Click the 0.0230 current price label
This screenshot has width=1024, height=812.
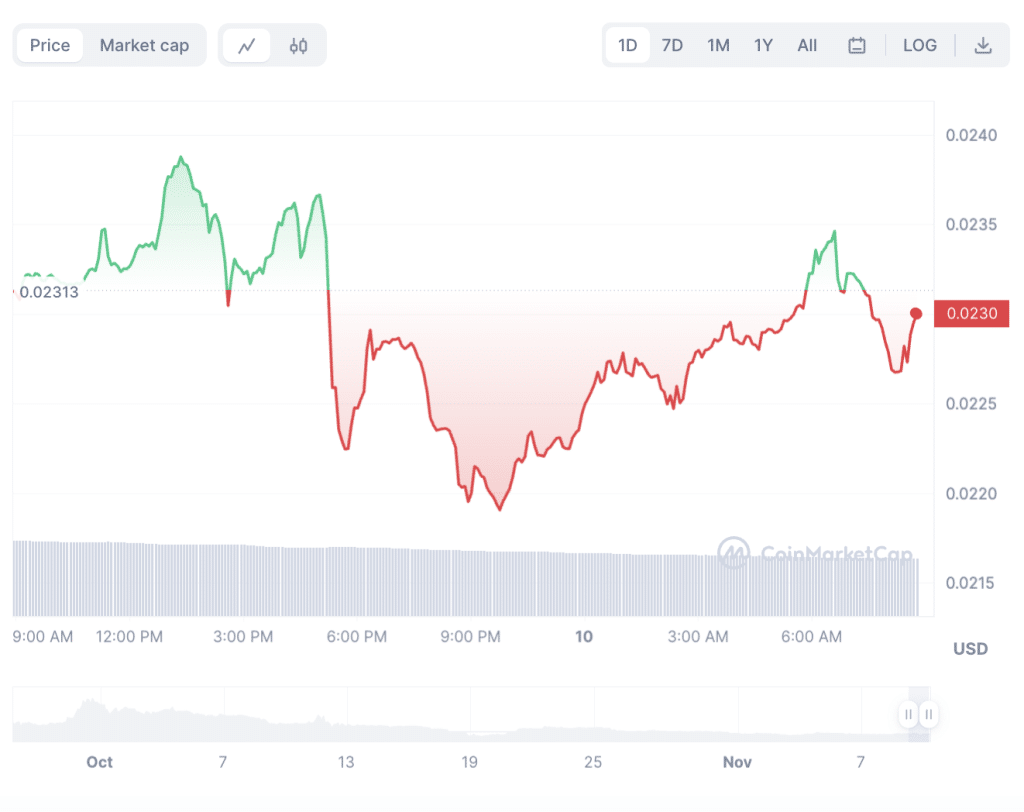(970, 314)
